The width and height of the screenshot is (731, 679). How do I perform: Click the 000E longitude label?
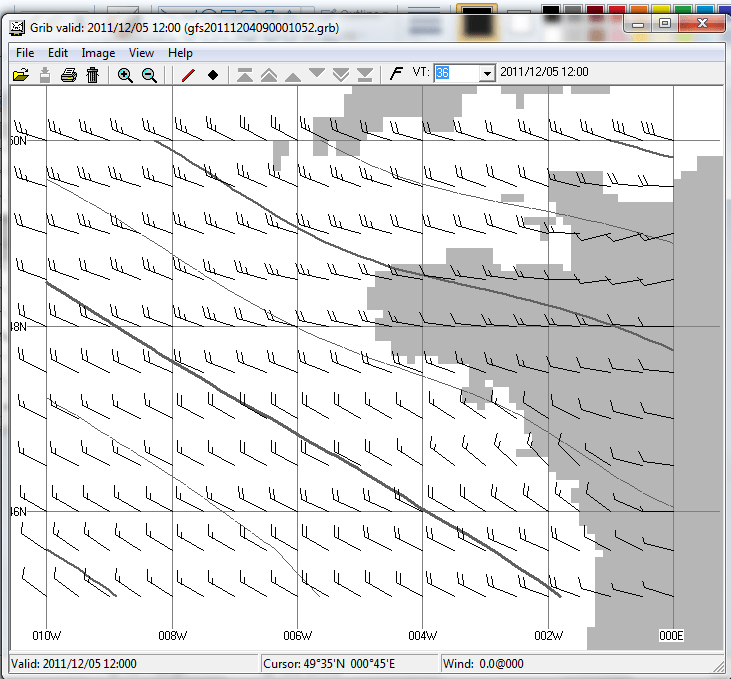[x=671, y=636]
